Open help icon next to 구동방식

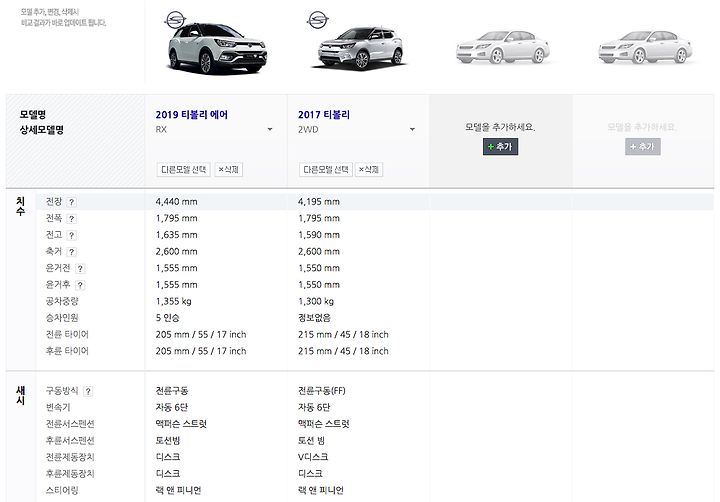click(88, 391)
